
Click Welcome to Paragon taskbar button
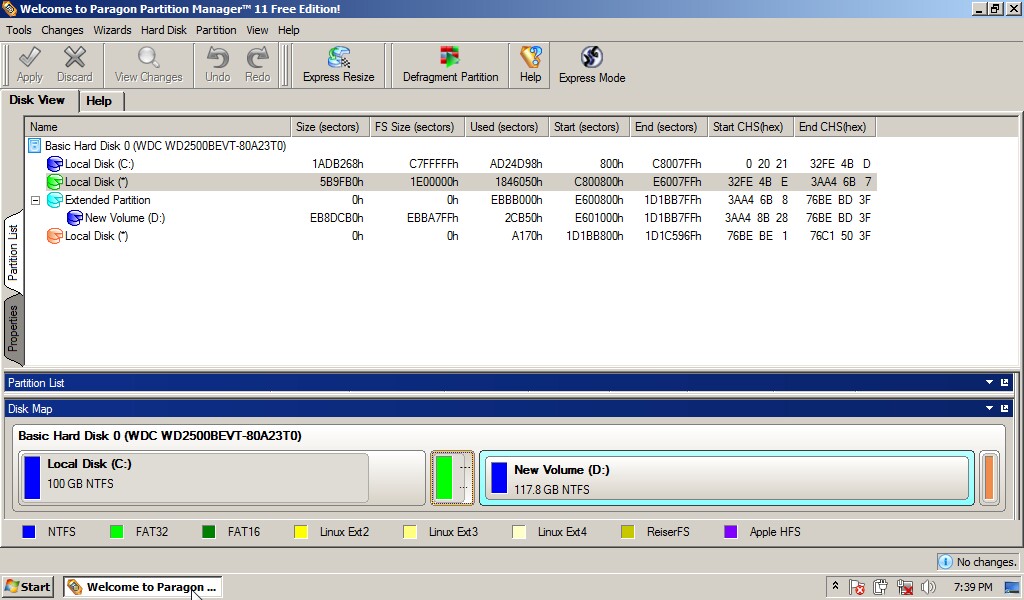pyautogui.click(x=143, y=587)
